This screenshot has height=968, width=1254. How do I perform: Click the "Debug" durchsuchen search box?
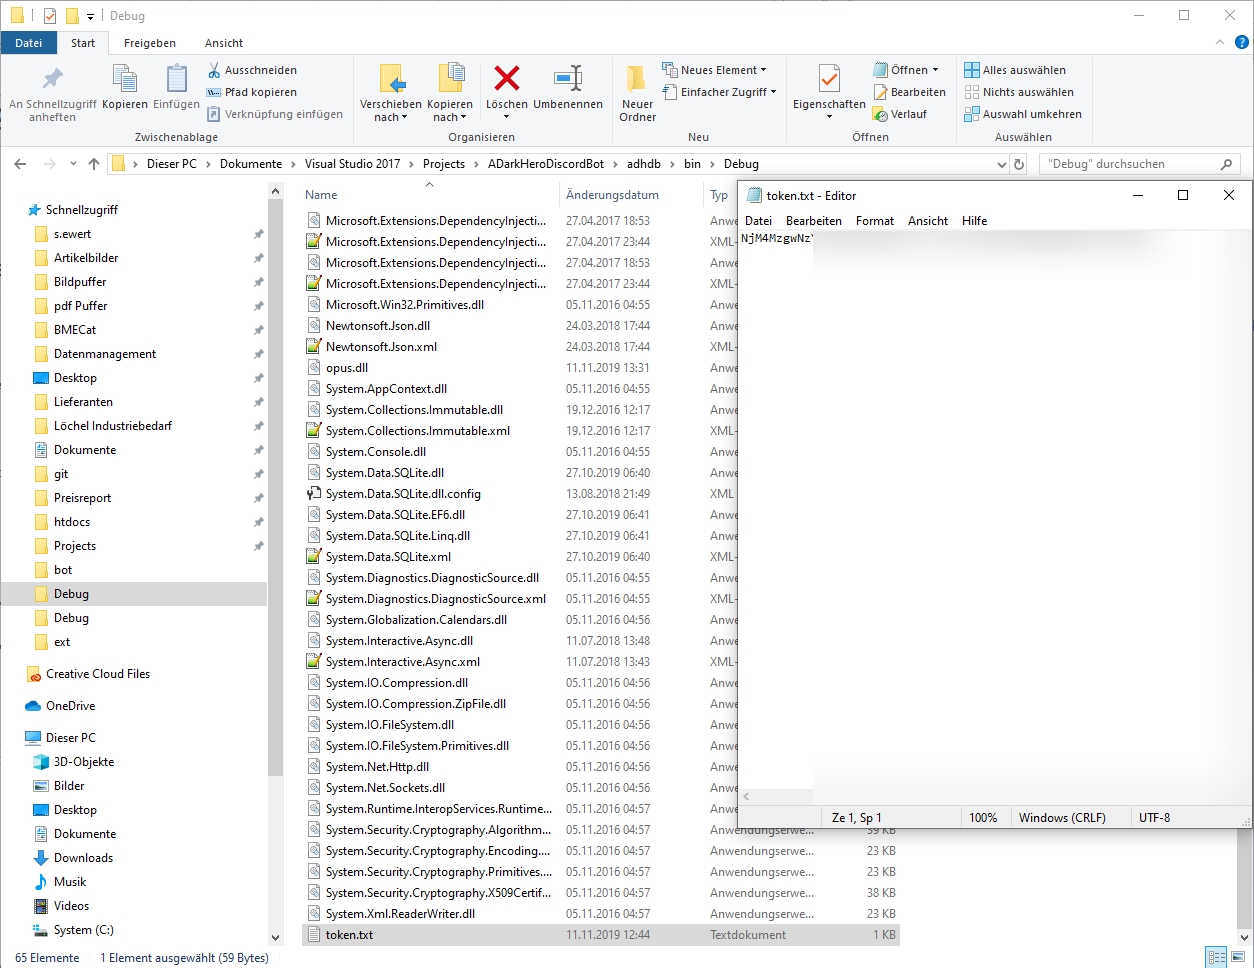coord(1140,164)
